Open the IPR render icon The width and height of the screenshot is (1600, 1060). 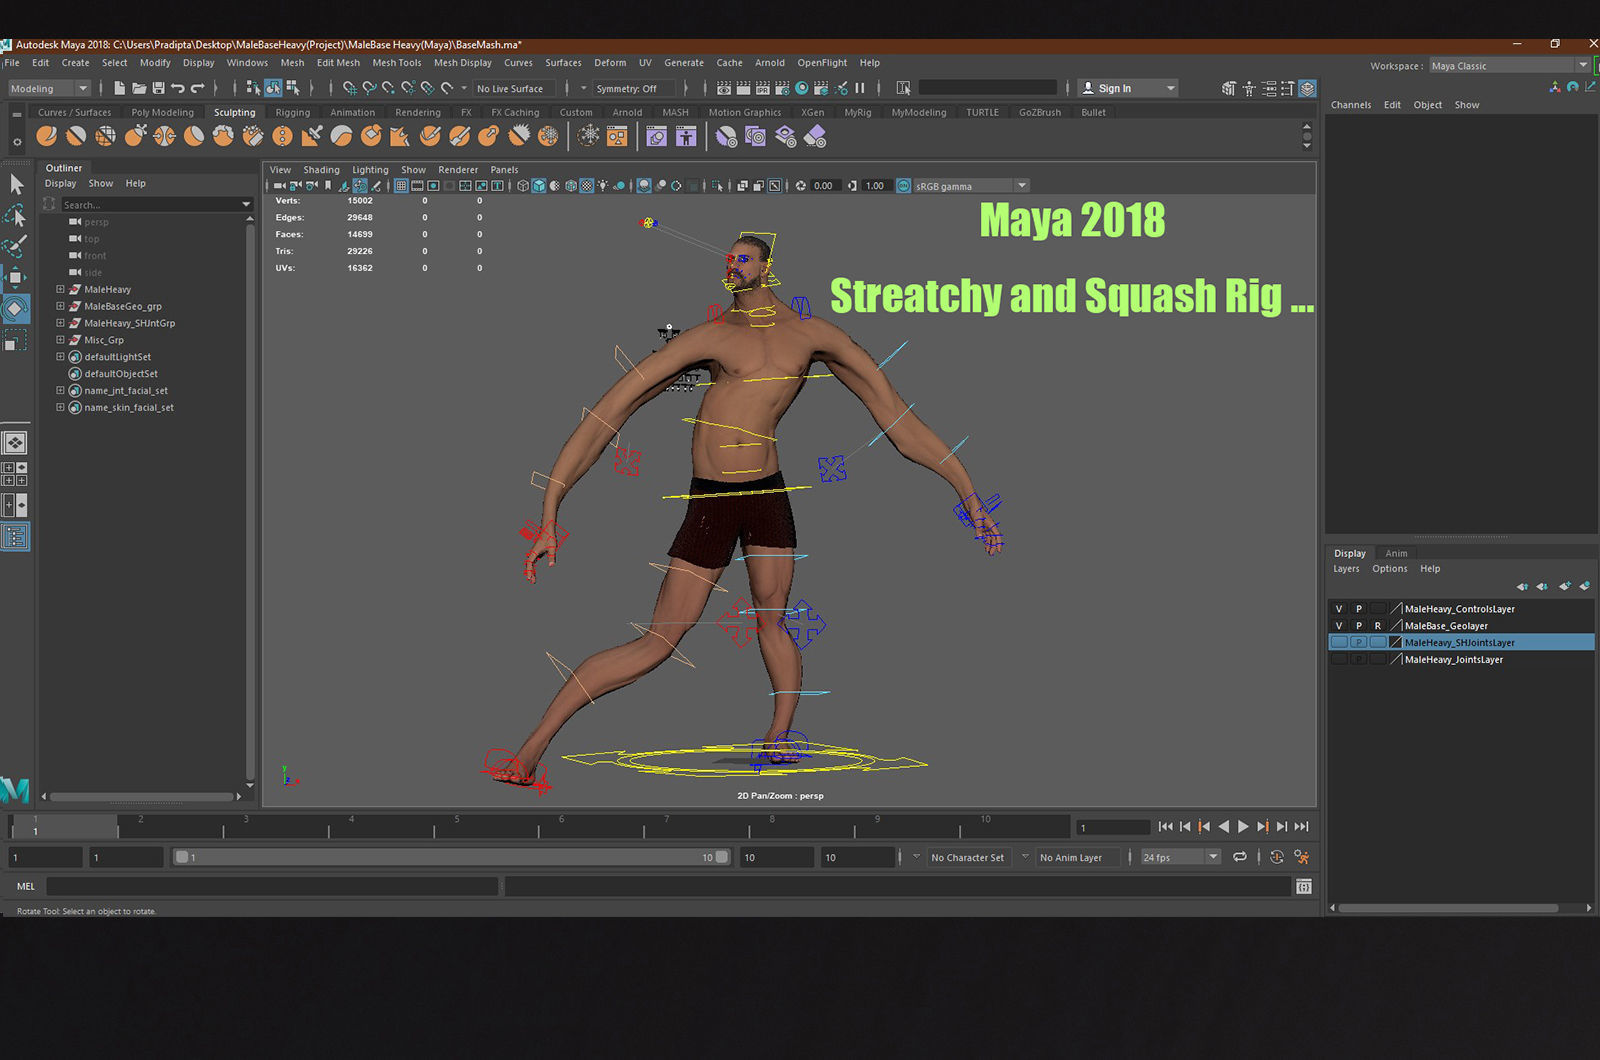point(763,88)
